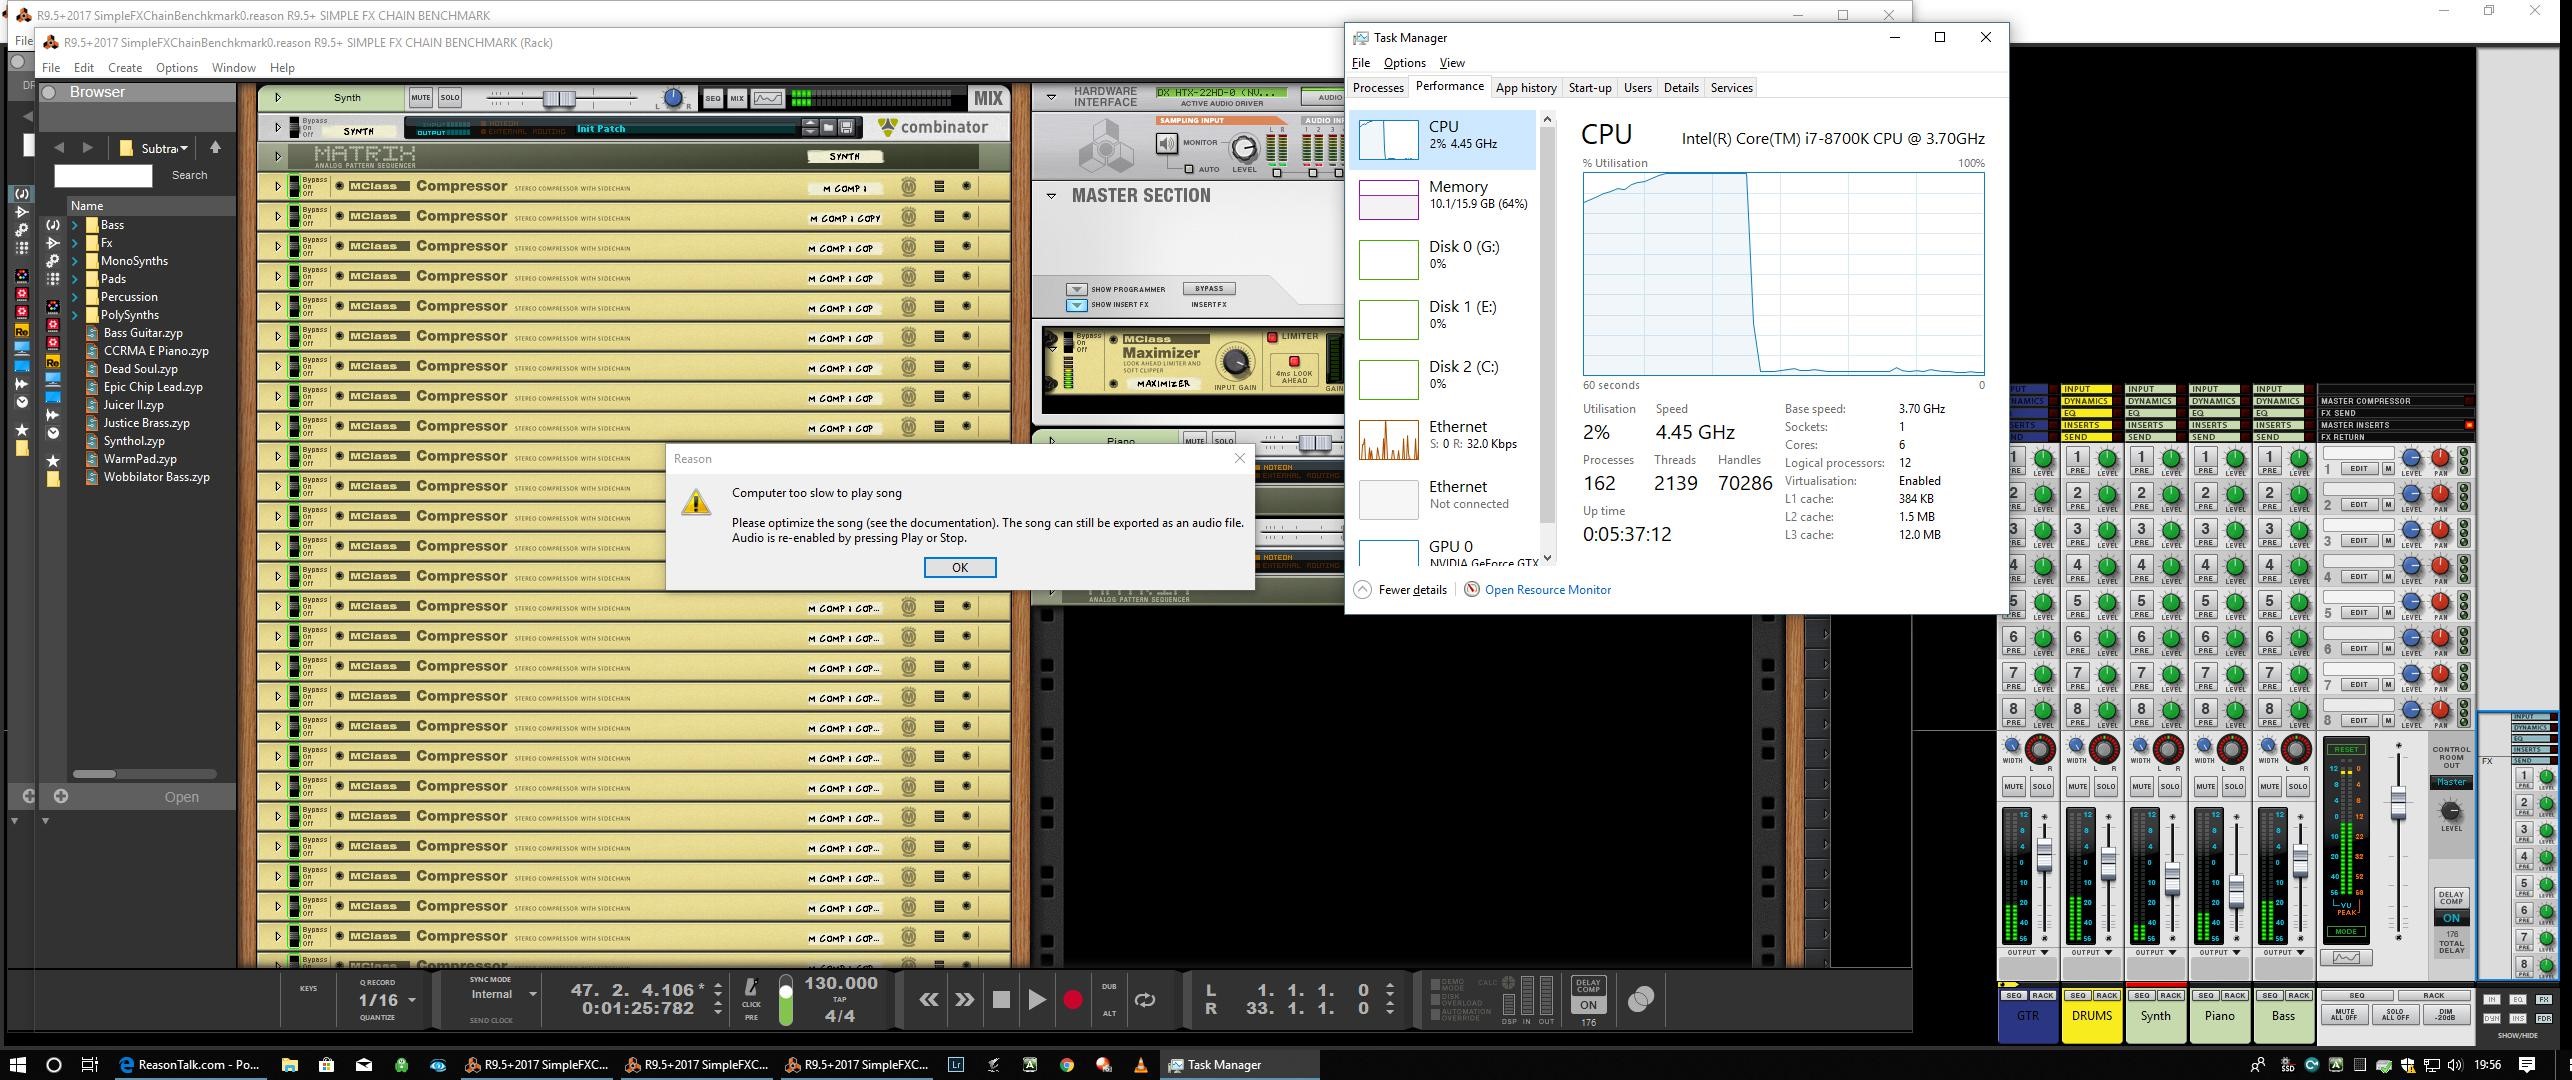Click the Browser back arrow
The height and width of the screenshot is (1080, 2572).
(59, 148)
